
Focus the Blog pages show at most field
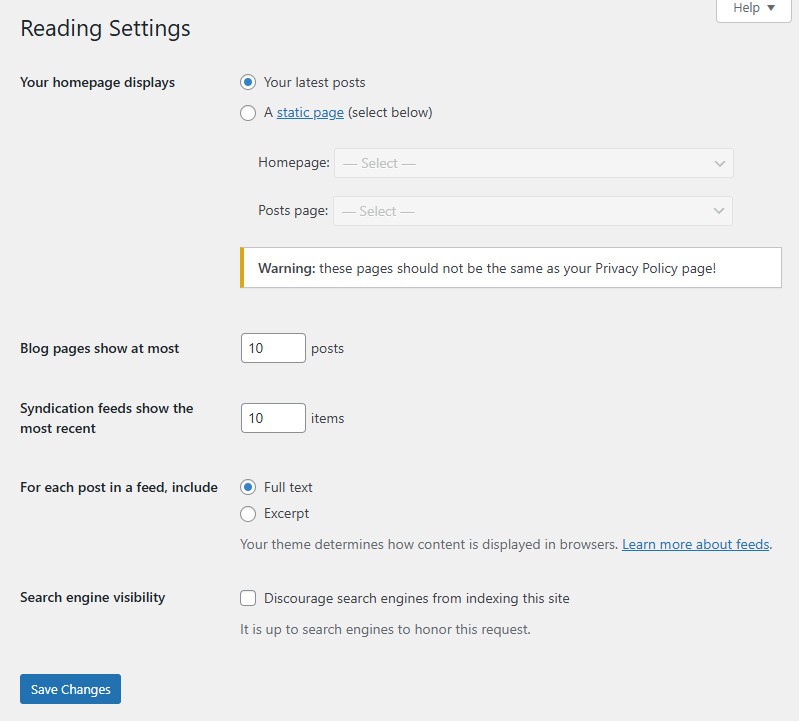[273, 348]
